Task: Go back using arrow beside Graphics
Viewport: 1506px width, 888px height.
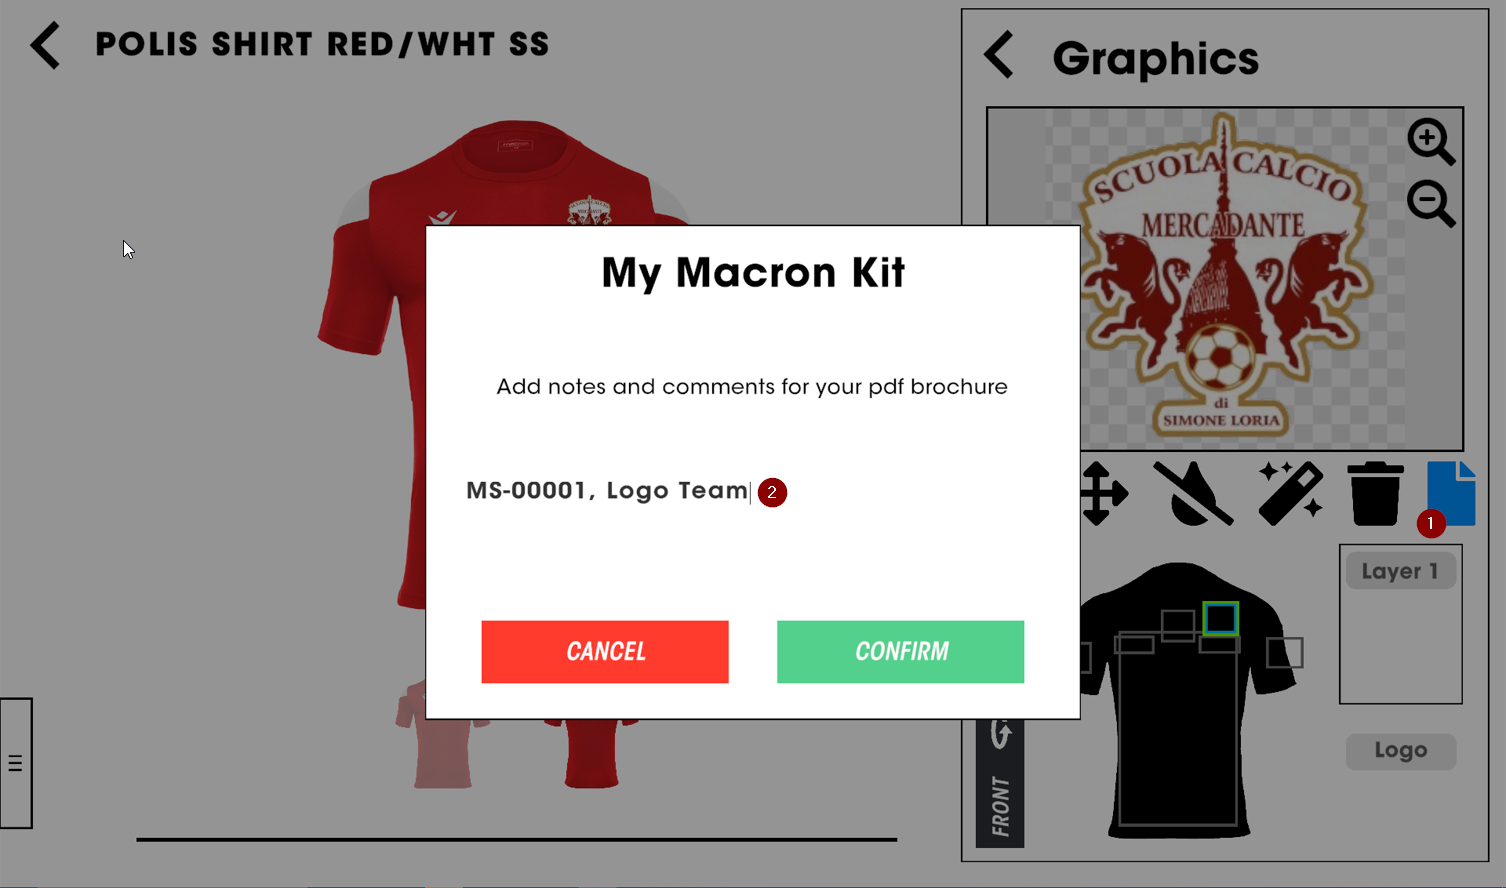Action: point(1000,55)
